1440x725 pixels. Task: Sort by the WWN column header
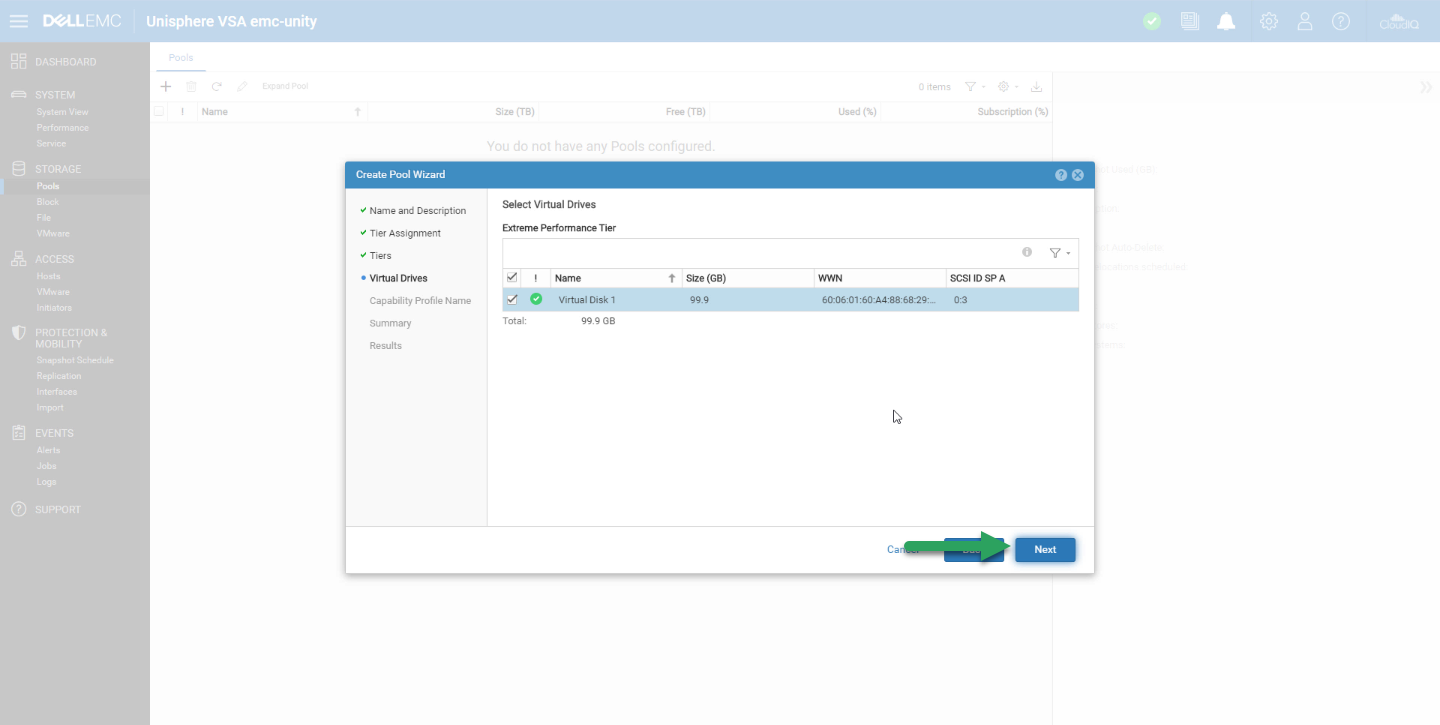click(880, 278)
